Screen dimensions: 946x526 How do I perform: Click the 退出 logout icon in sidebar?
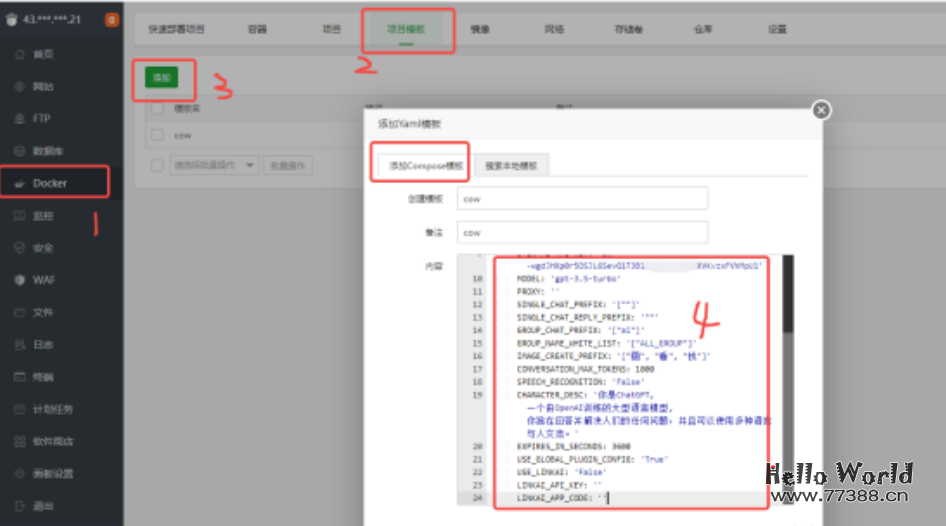point(19,506)
